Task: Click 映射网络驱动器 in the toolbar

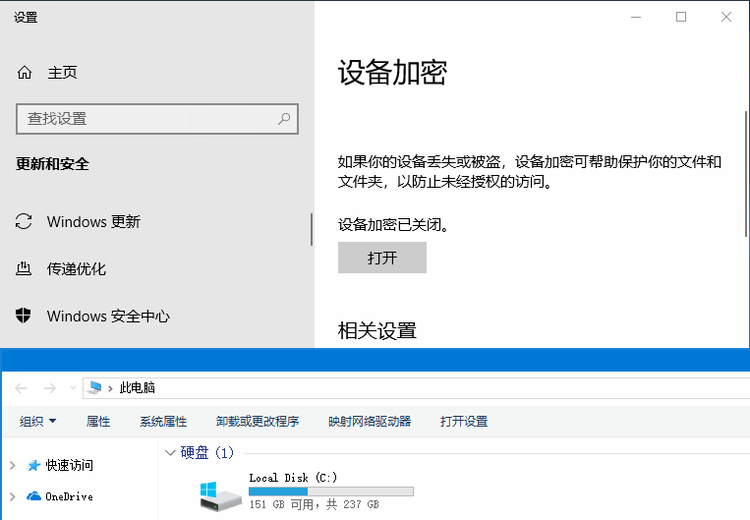Action: tap(370, 421)
